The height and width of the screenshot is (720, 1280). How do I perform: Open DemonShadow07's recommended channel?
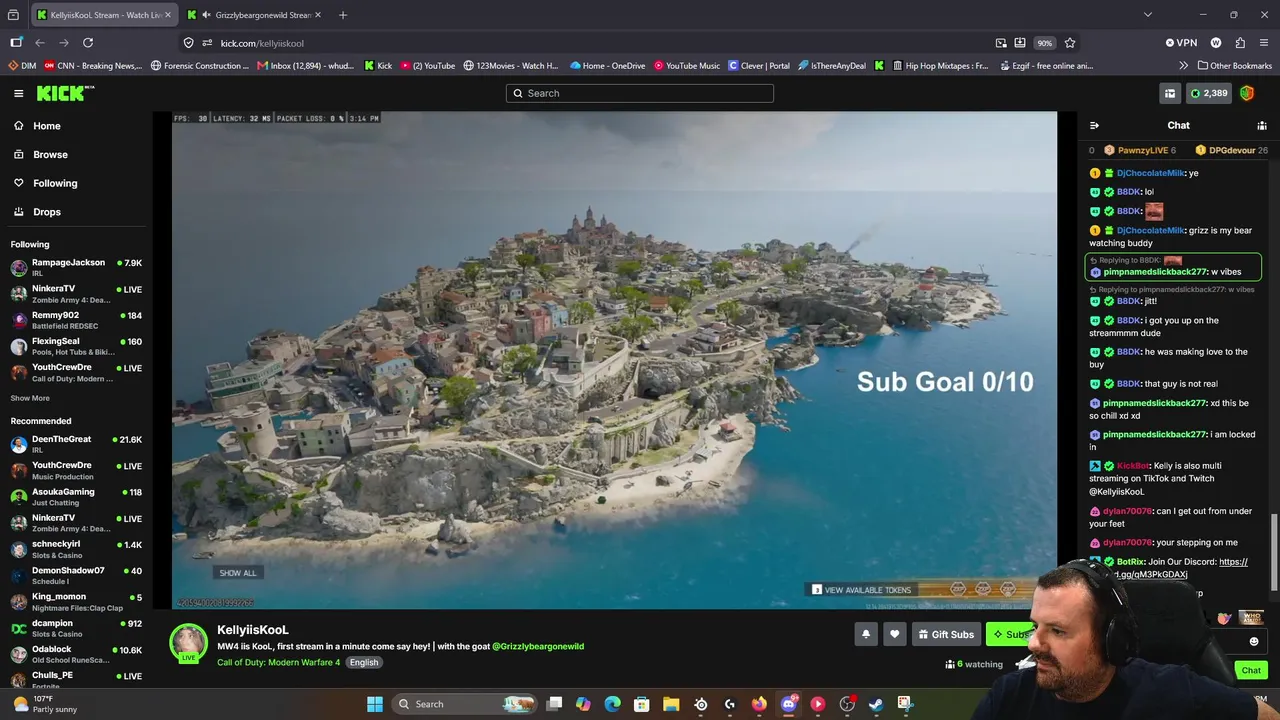(76, 576)
